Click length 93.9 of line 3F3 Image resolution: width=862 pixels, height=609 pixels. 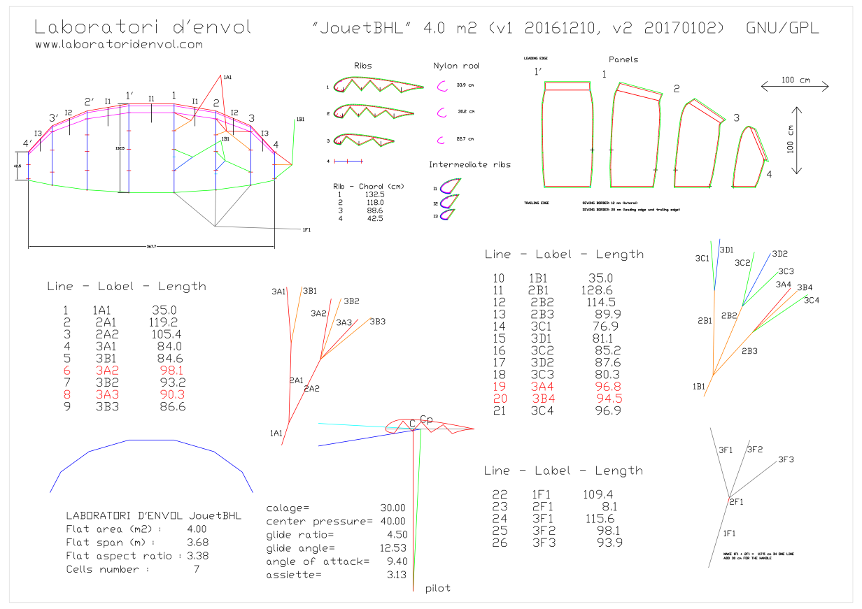610,543
